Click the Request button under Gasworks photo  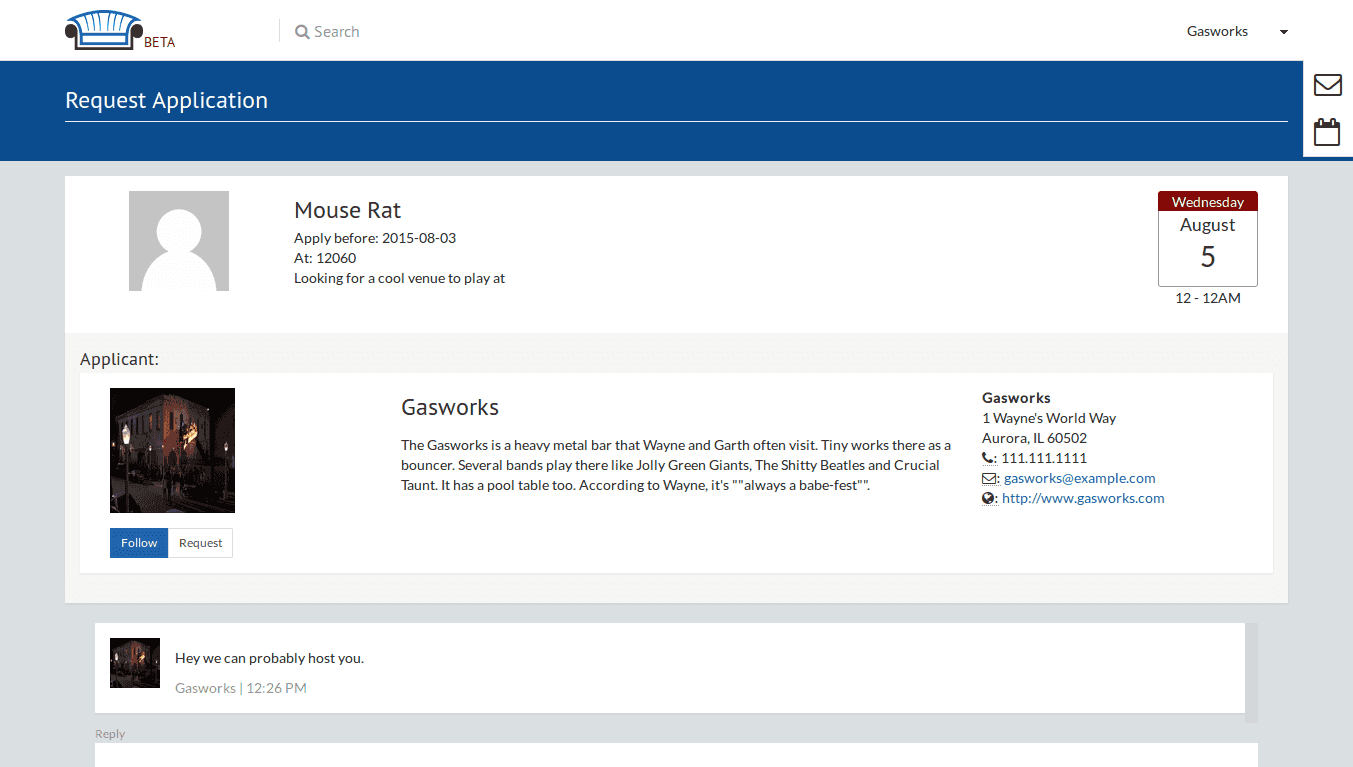[x=200, y=543]
